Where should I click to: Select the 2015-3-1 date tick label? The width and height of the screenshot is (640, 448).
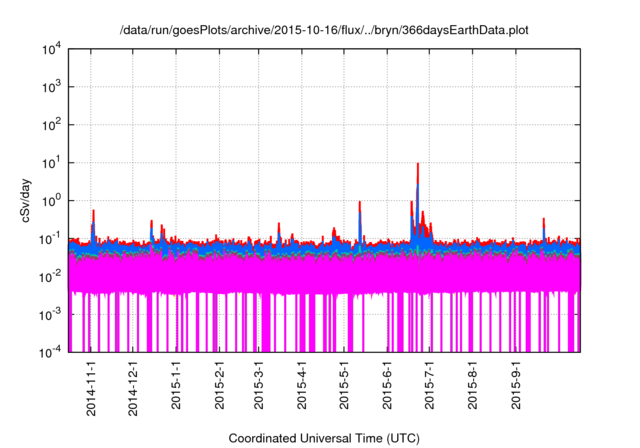click(258, 385)
